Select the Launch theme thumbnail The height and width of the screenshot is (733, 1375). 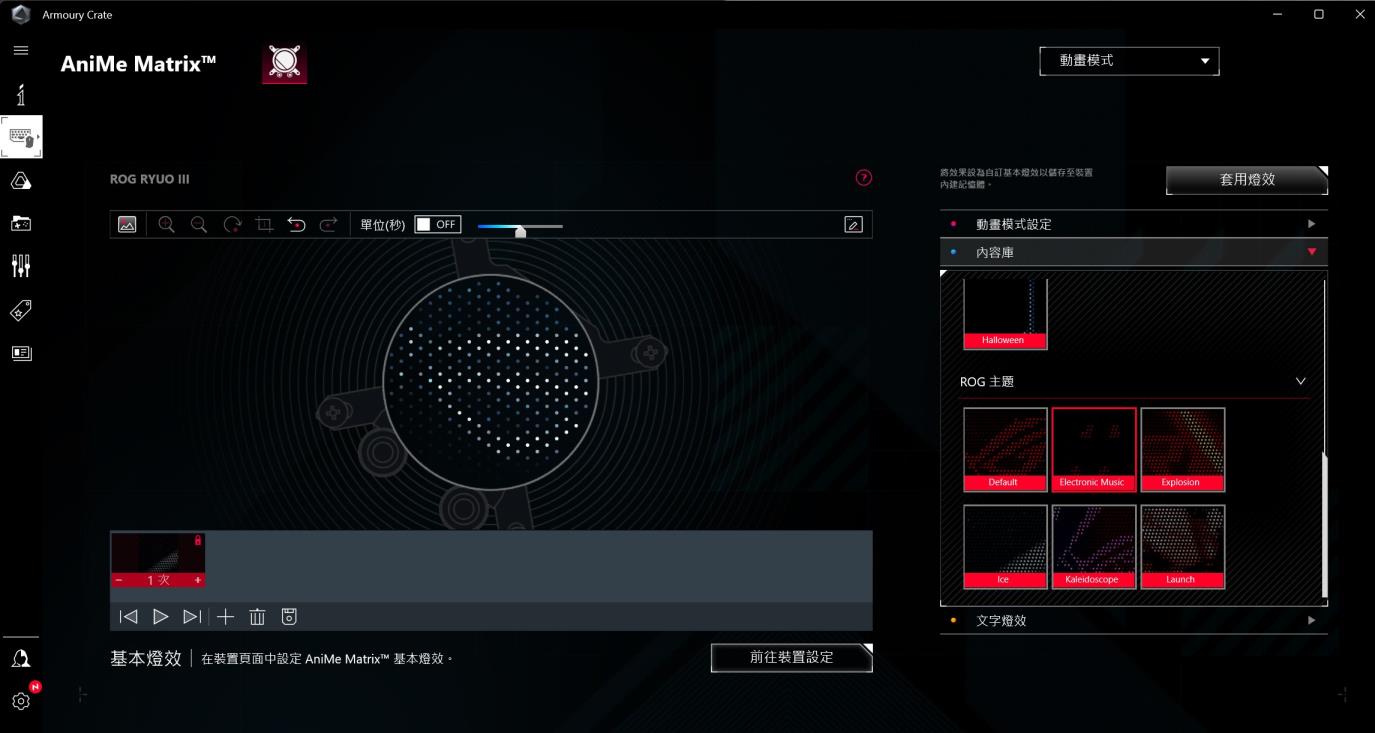pos(1182,547)
